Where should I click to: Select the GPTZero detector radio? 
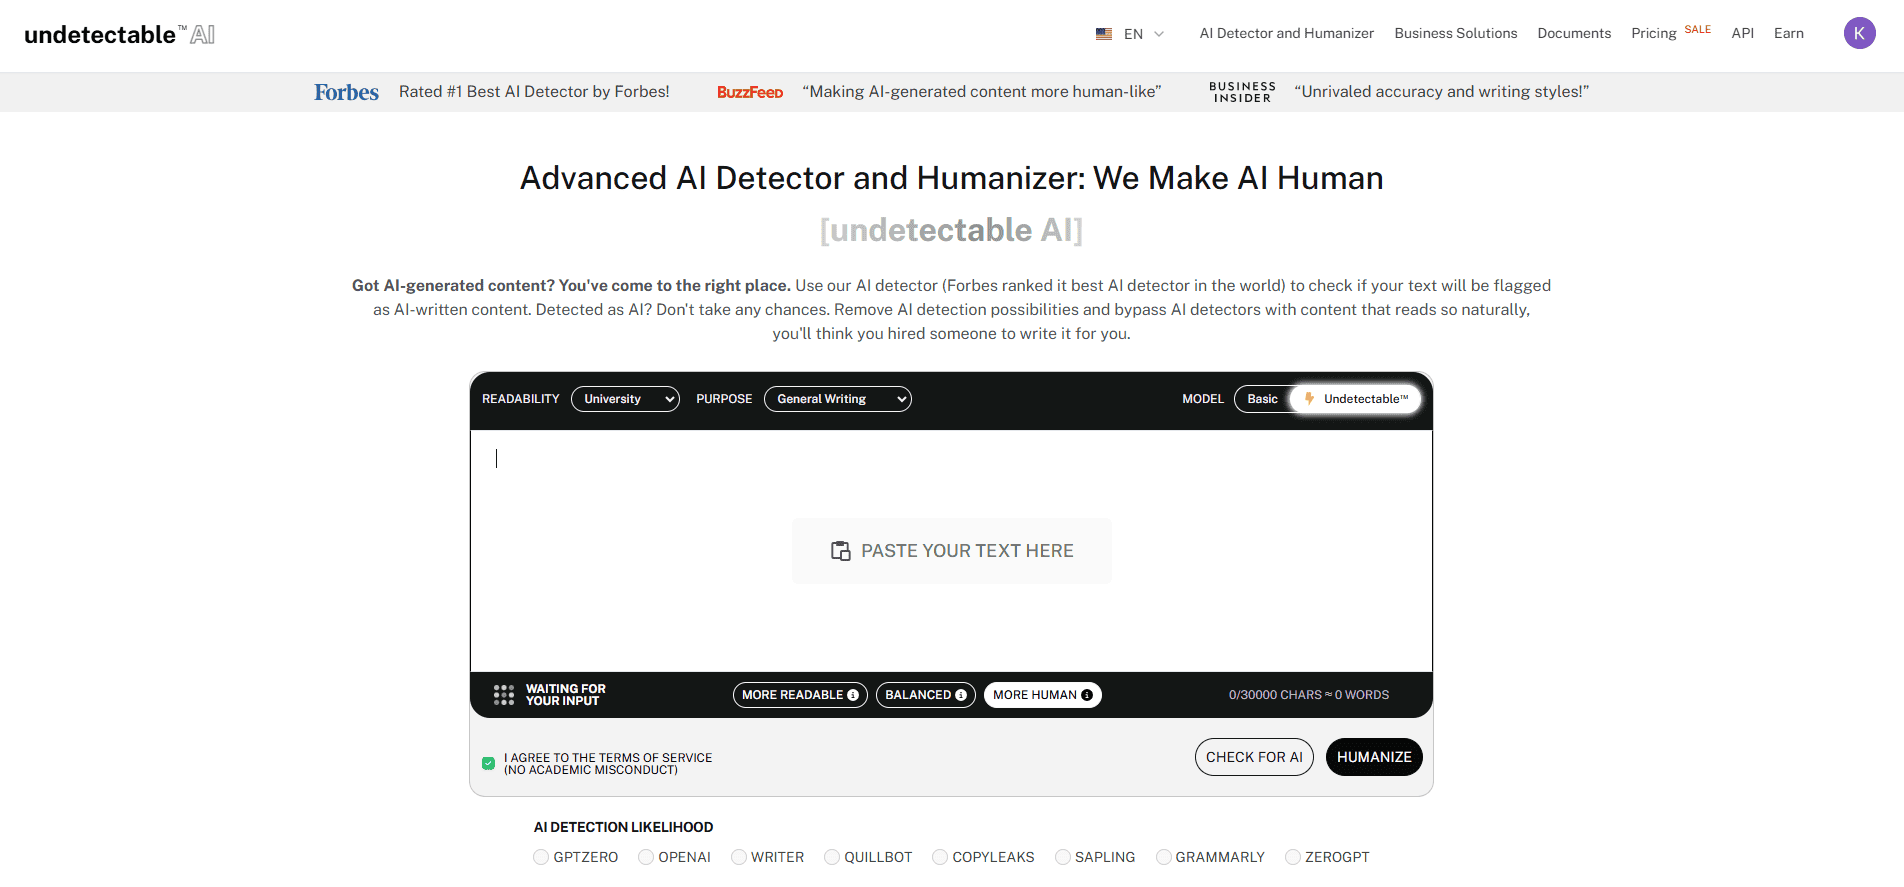click(541, 857)
